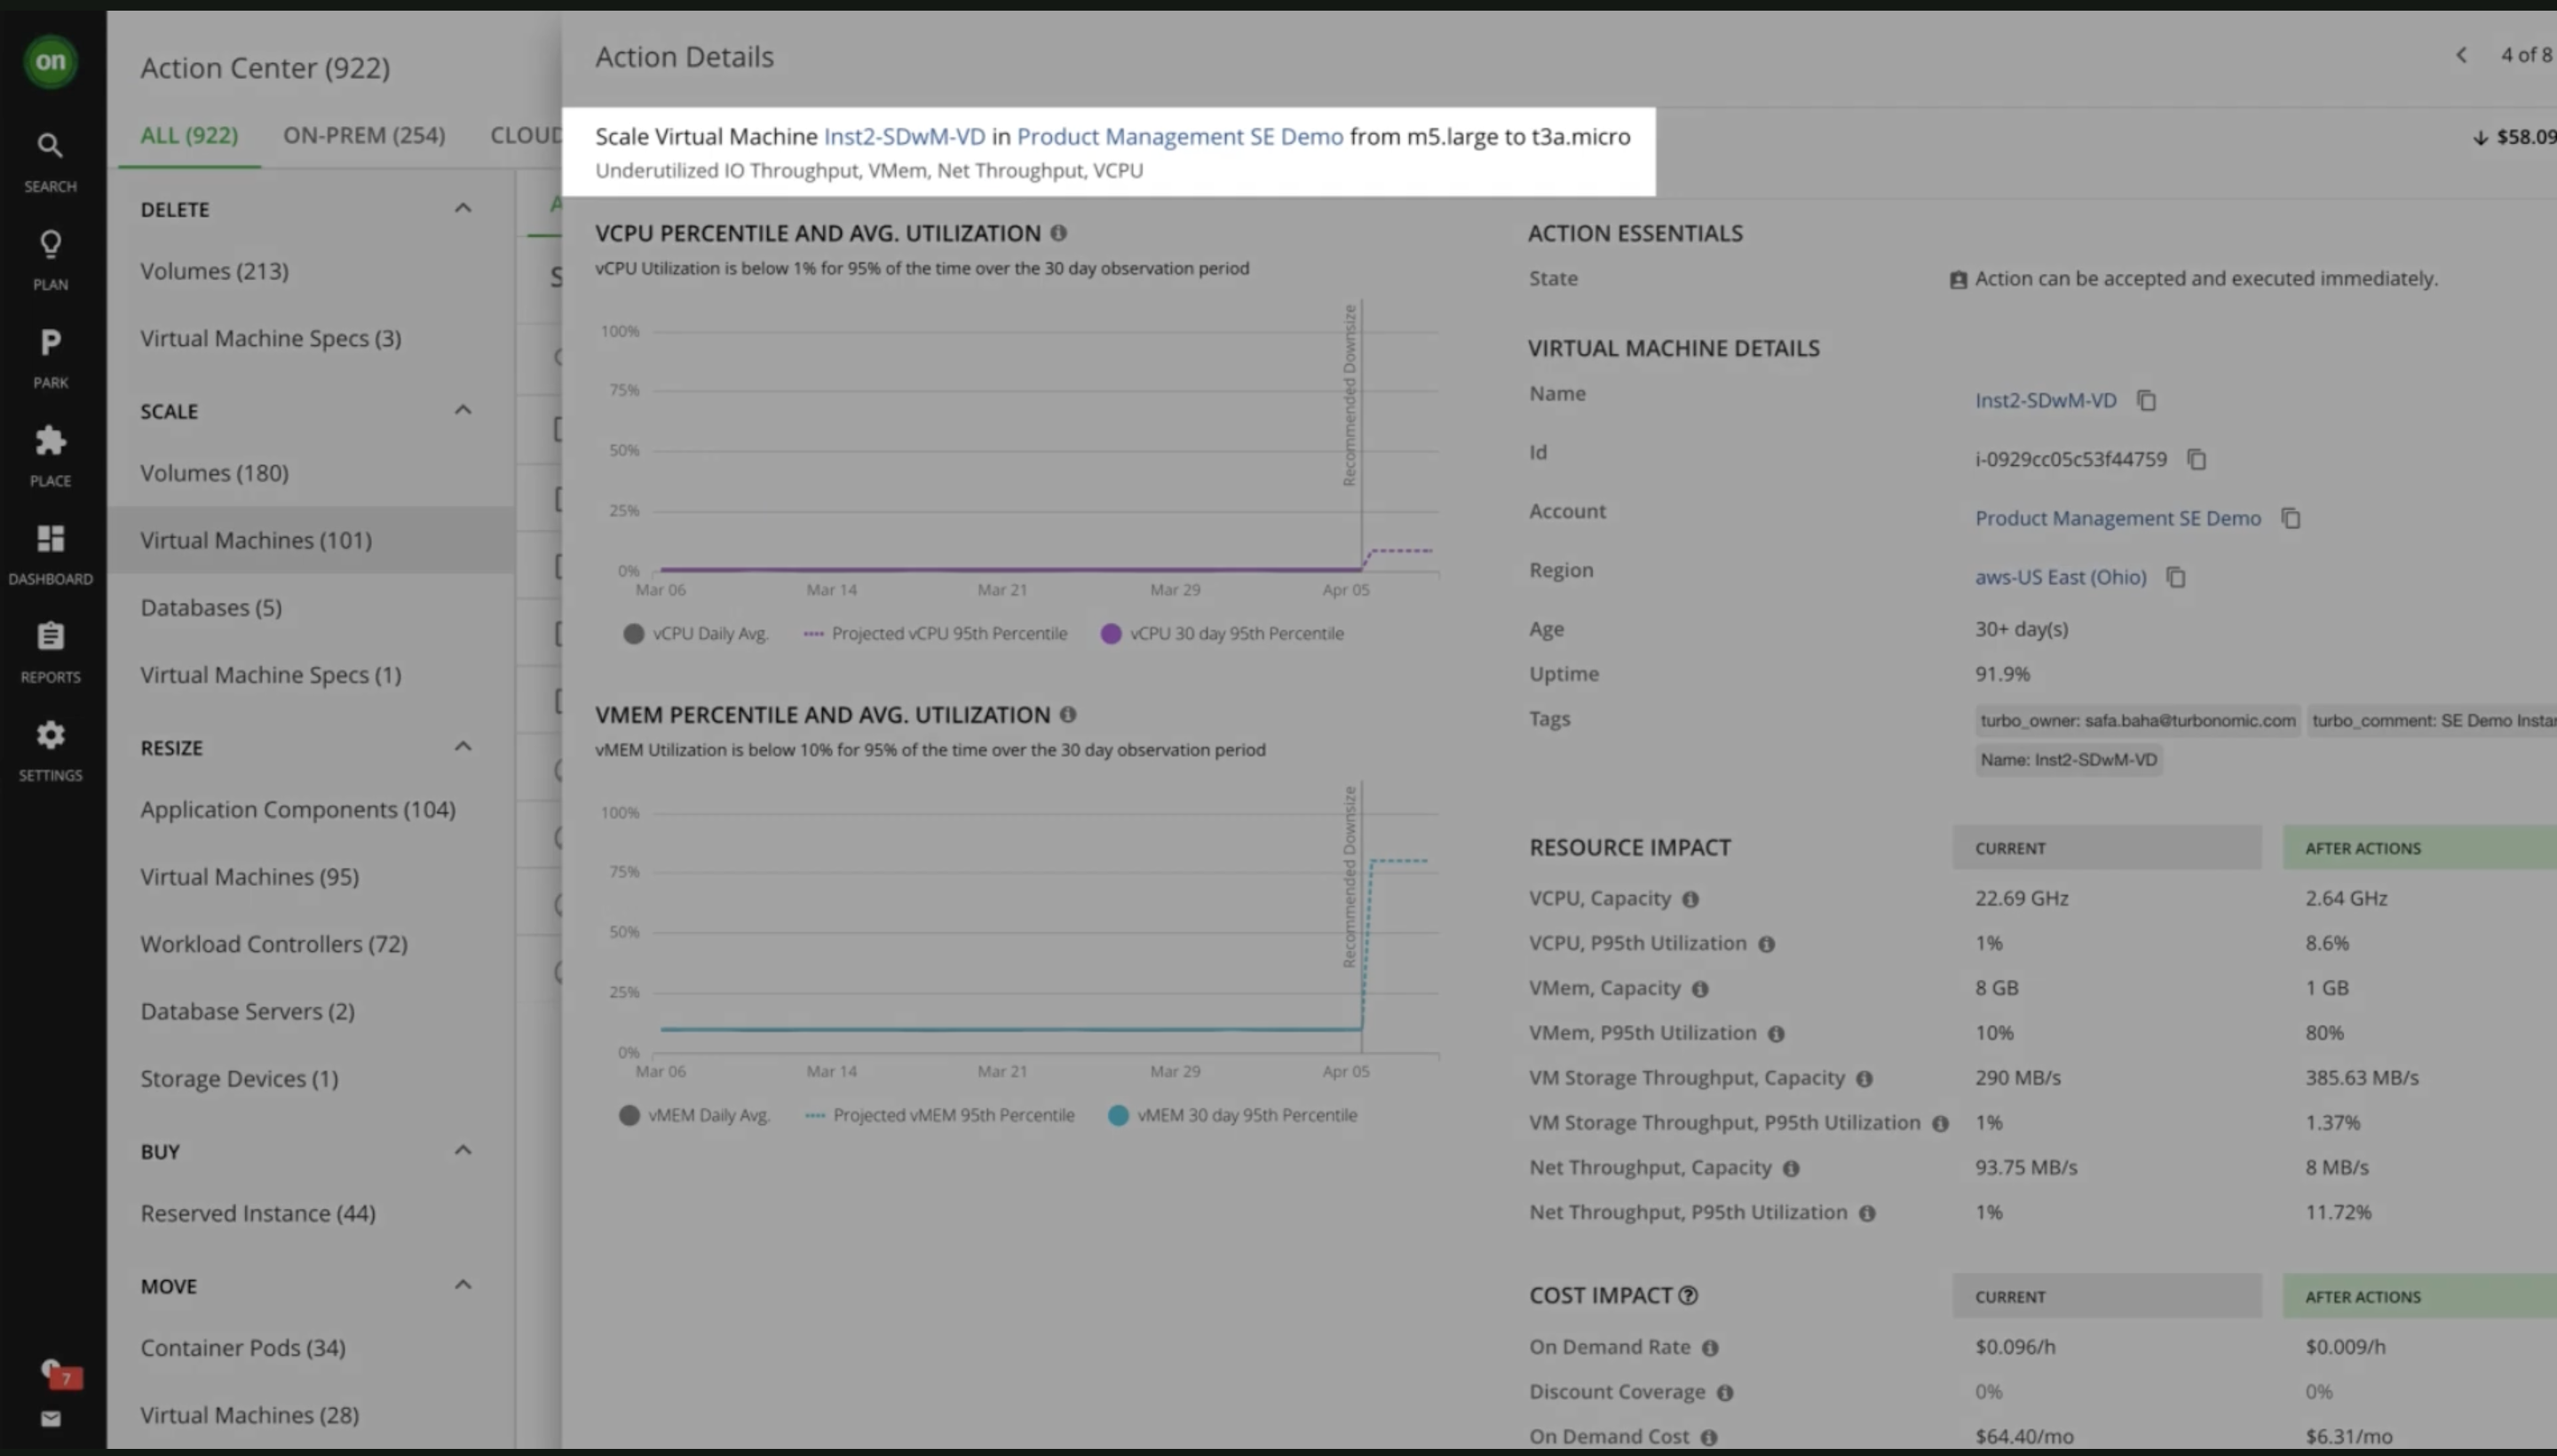Image resolution: width=2557 pixels, height=1456 pixels.
Task: Collapse the SCALE category section
Action: click(462, 410)
